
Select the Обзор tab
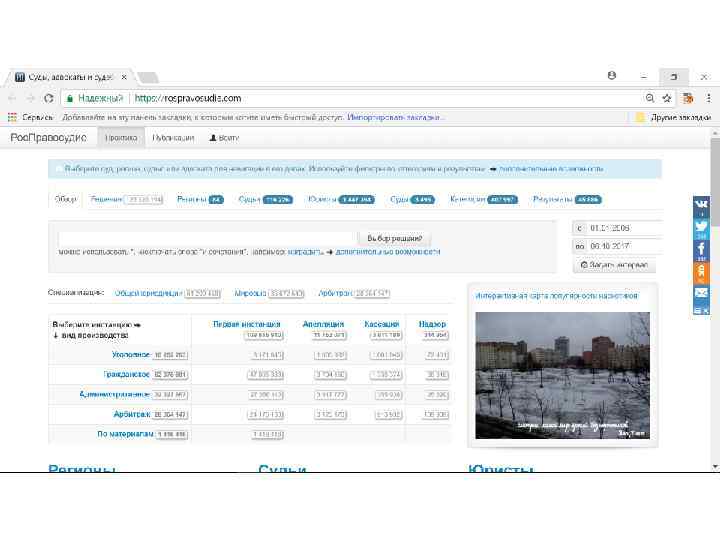click(x=66, y=199)
